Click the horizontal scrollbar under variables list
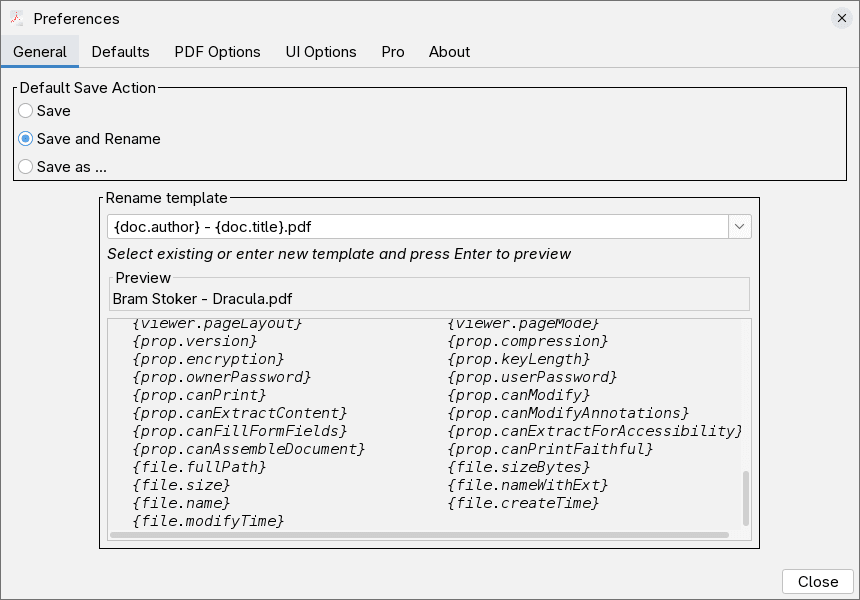Viewport: 860px width, 600px height. tap(420, 535)
